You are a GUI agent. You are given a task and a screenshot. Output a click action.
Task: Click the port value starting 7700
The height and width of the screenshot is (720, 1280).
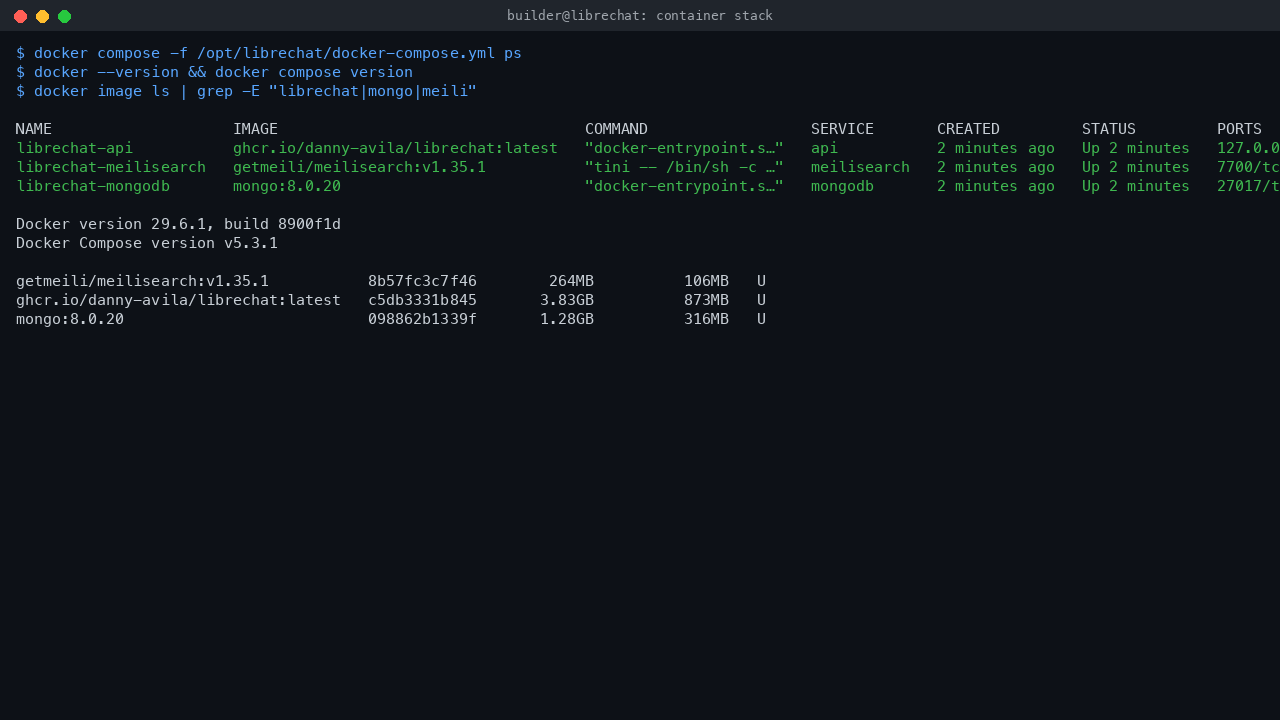(x=1248, y=167)
